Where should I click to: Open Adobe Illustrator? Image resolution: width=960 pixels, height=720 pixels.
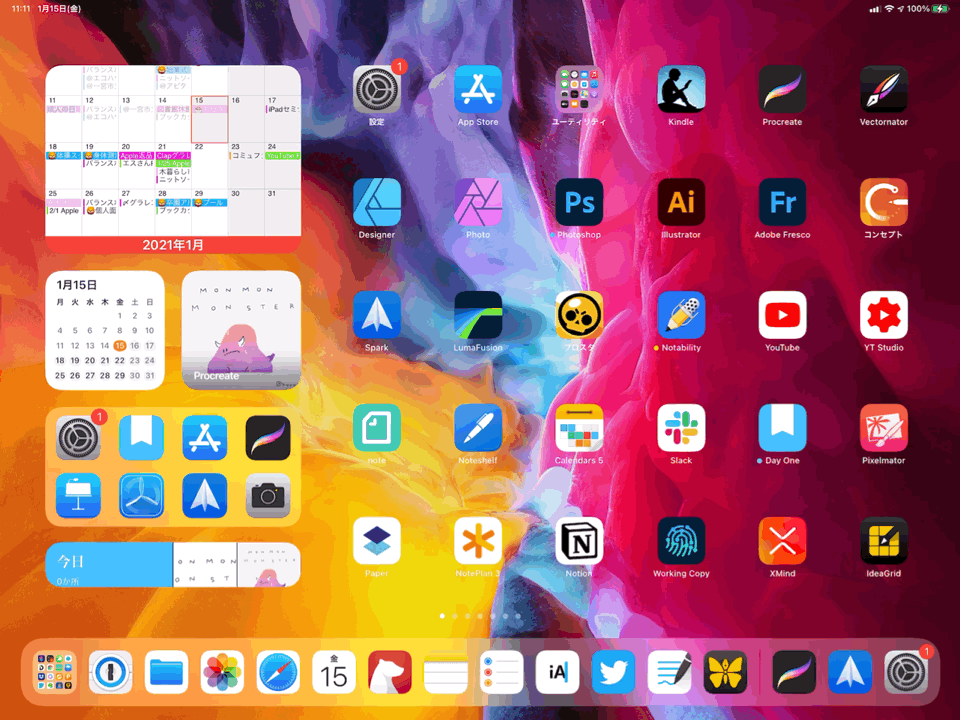[681, 202]
